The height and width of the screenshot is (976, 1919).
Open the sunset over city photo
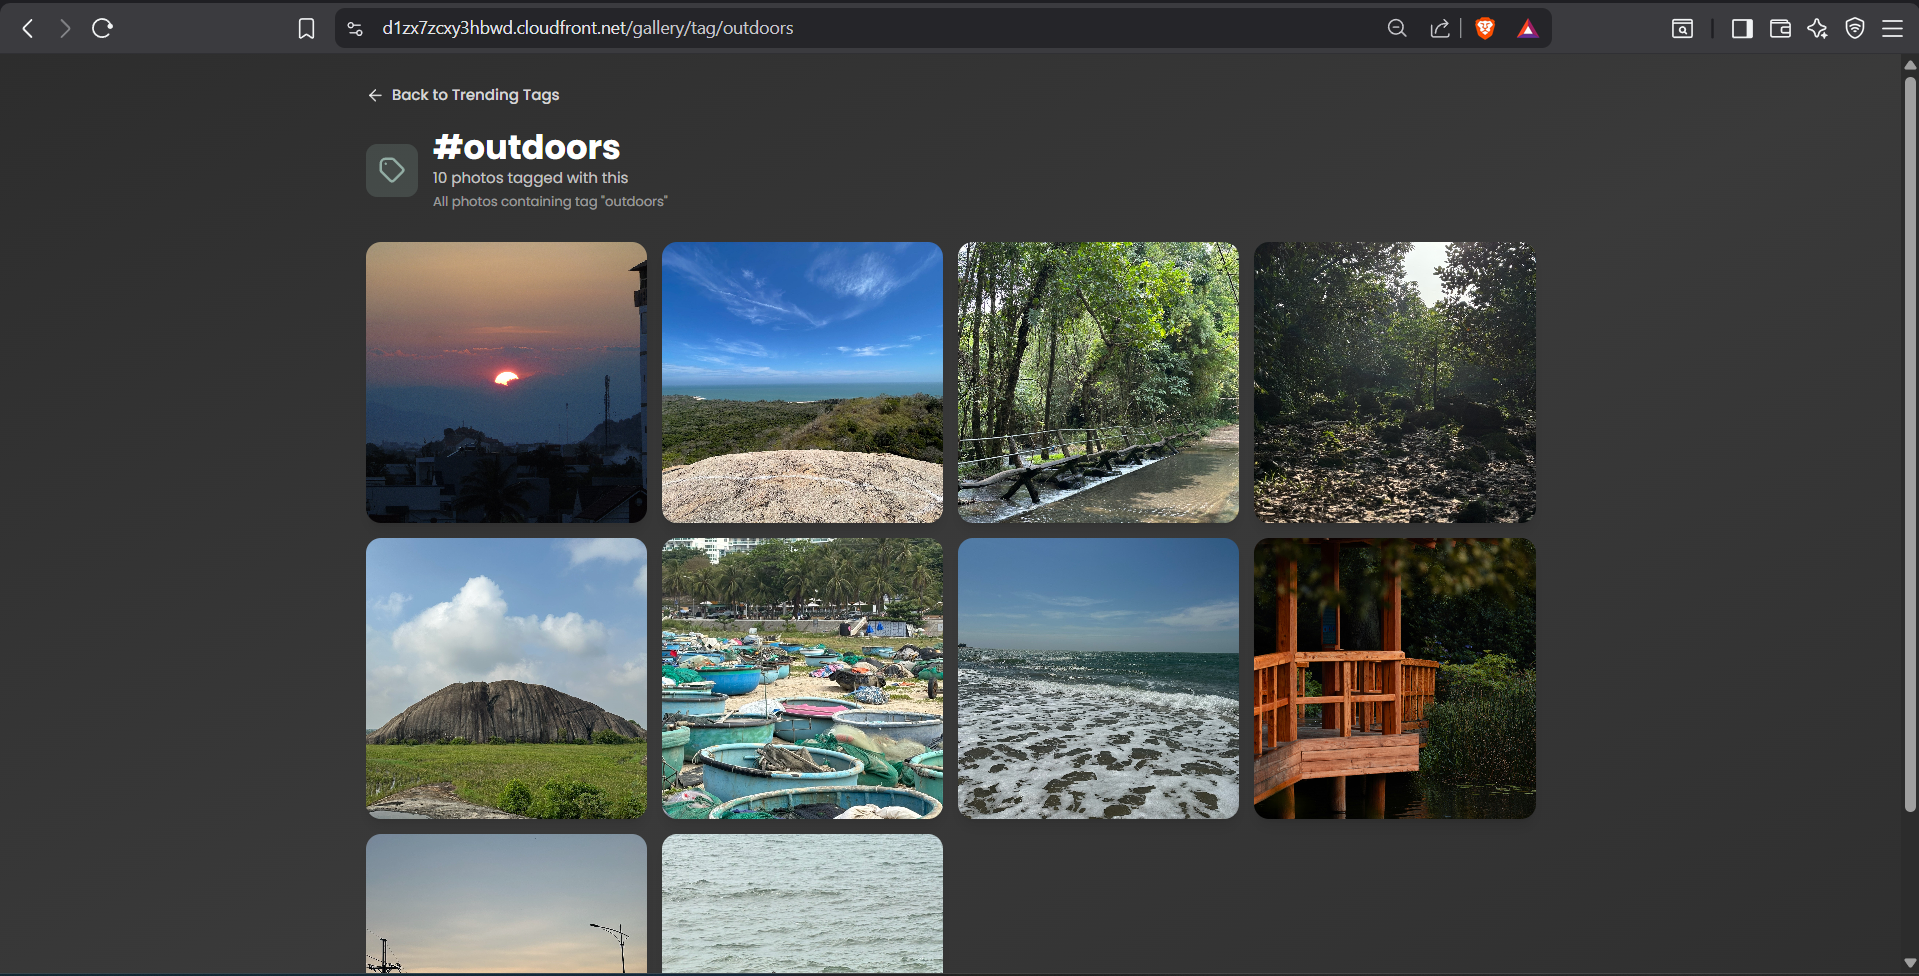(505, 381)
